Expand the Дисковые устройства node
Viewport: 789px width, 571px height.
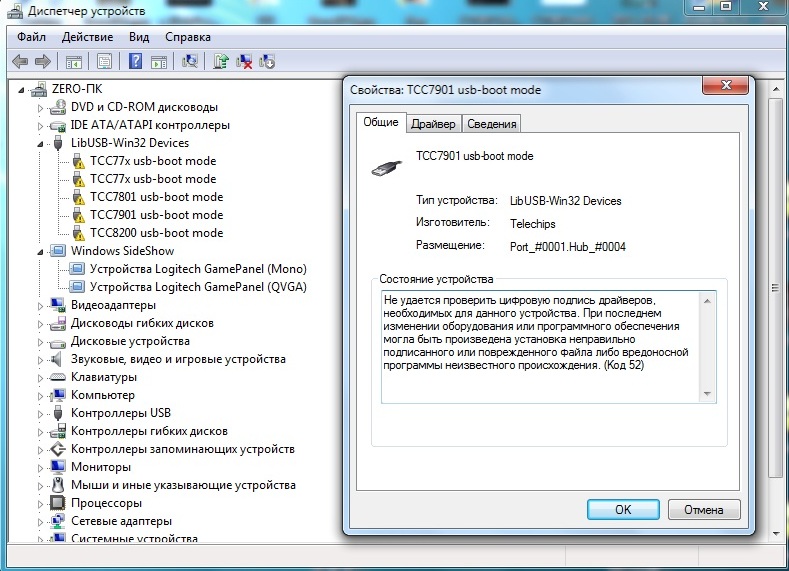click(40, 342)
